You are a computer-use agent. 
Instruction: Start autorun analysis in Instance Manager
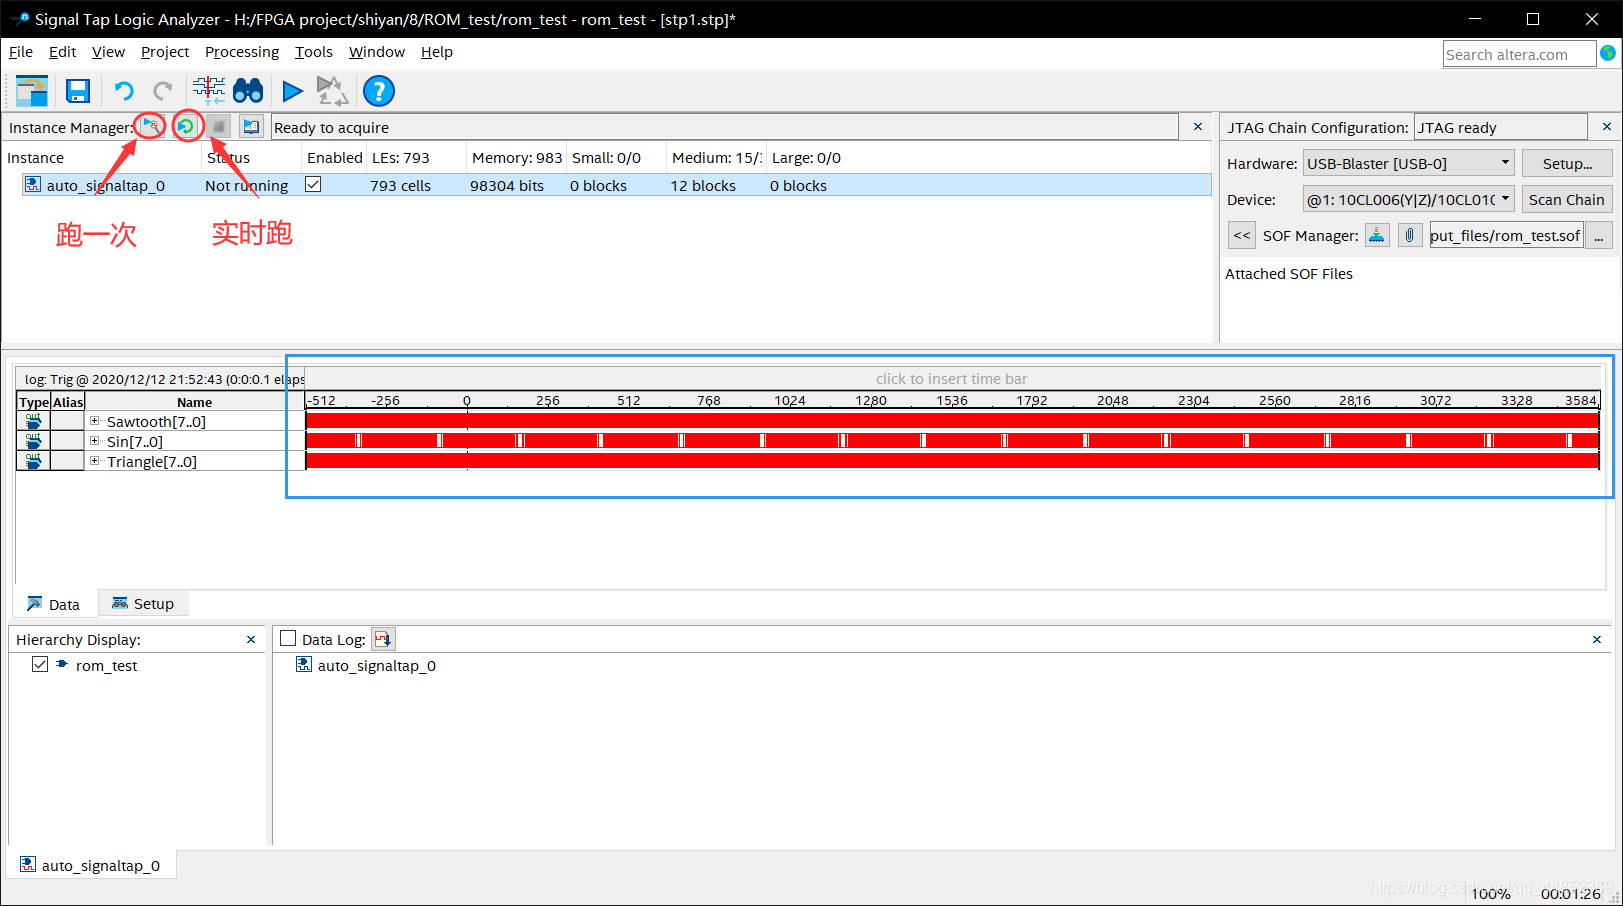pyautogui.click(x=186, y=126)
